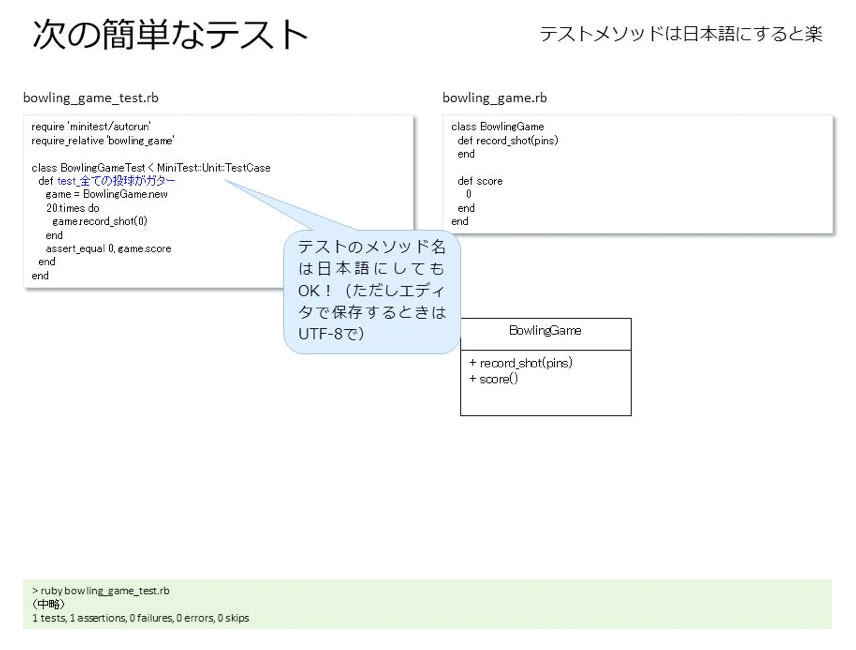856x650 pixels.
Task: Click the BowlingGame class name in the UML box
Action: click(545, 330)
